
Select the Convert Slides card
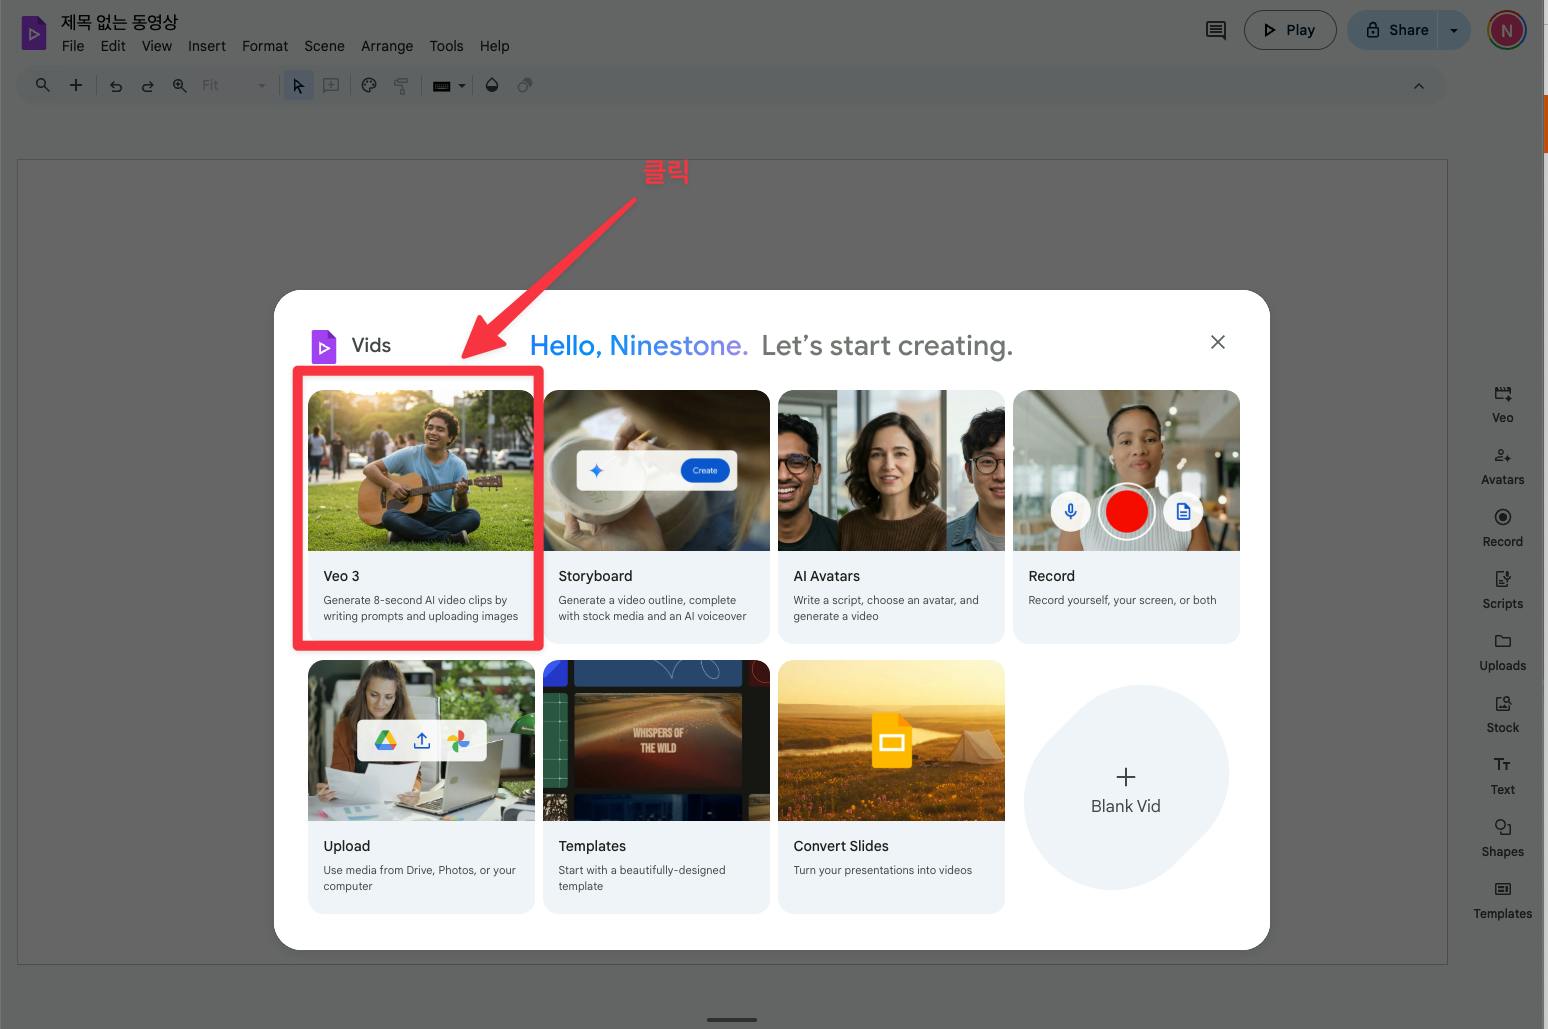(891, 786)
